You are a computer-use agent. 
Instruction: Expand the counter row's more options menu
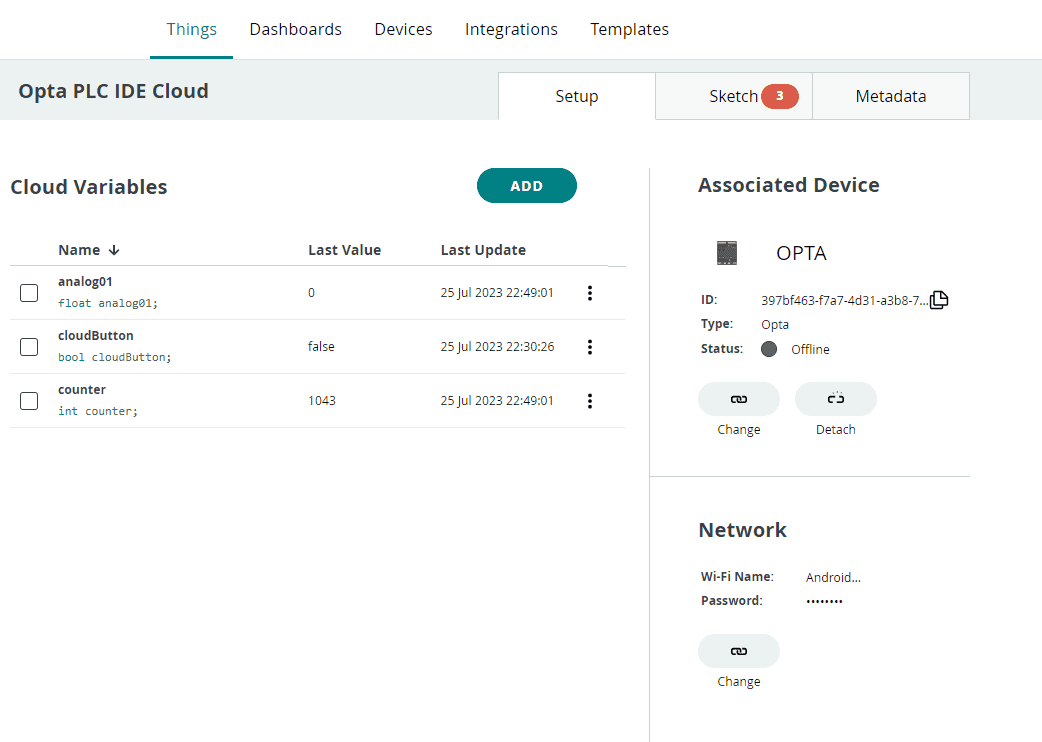pos(590,401)
